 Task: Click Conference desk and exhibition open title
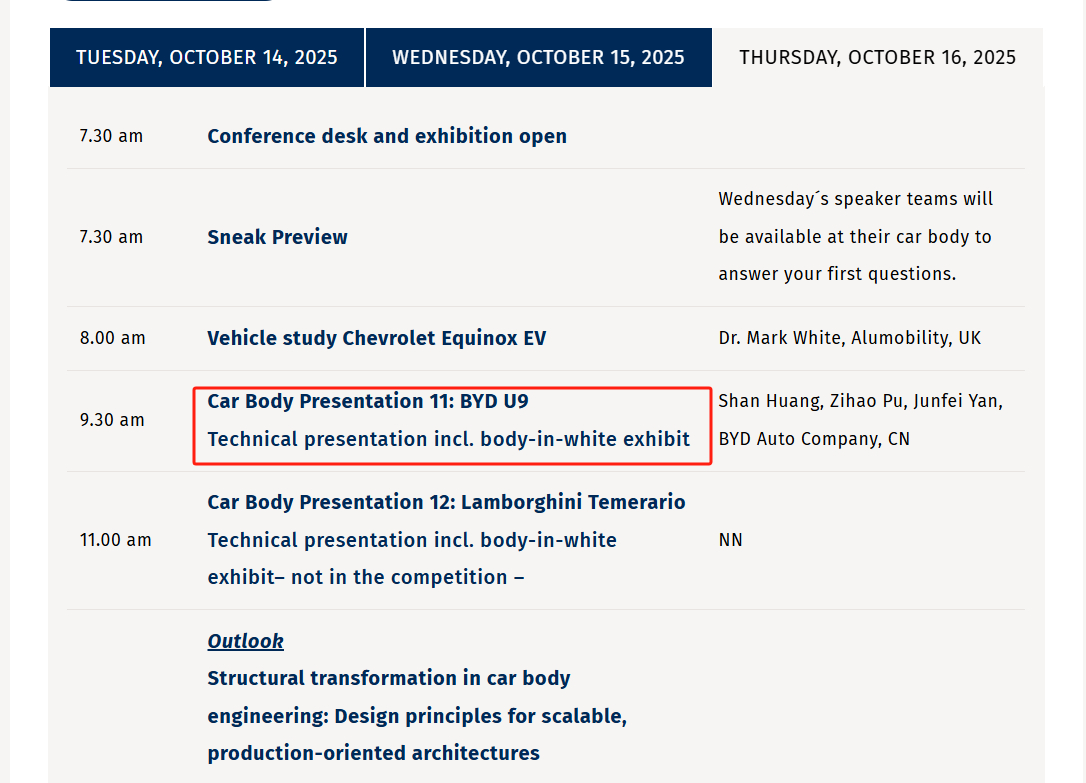(x=387, y=136)
